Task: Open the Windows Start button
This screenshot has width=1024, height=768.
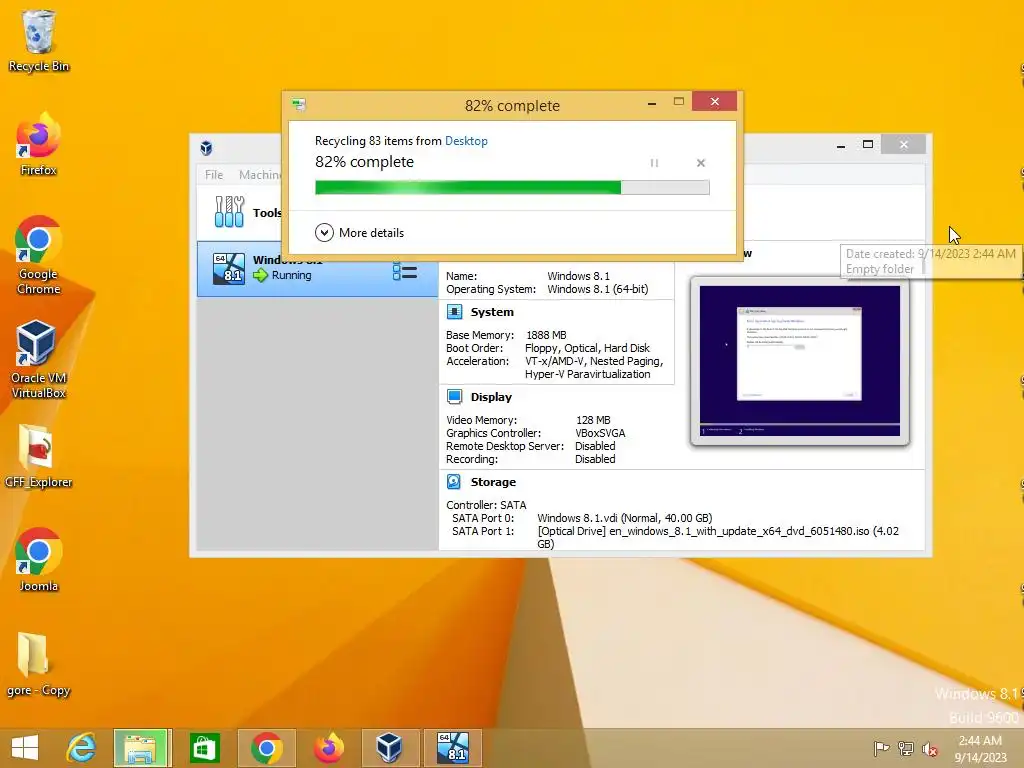Action: (x=25, y=748)
